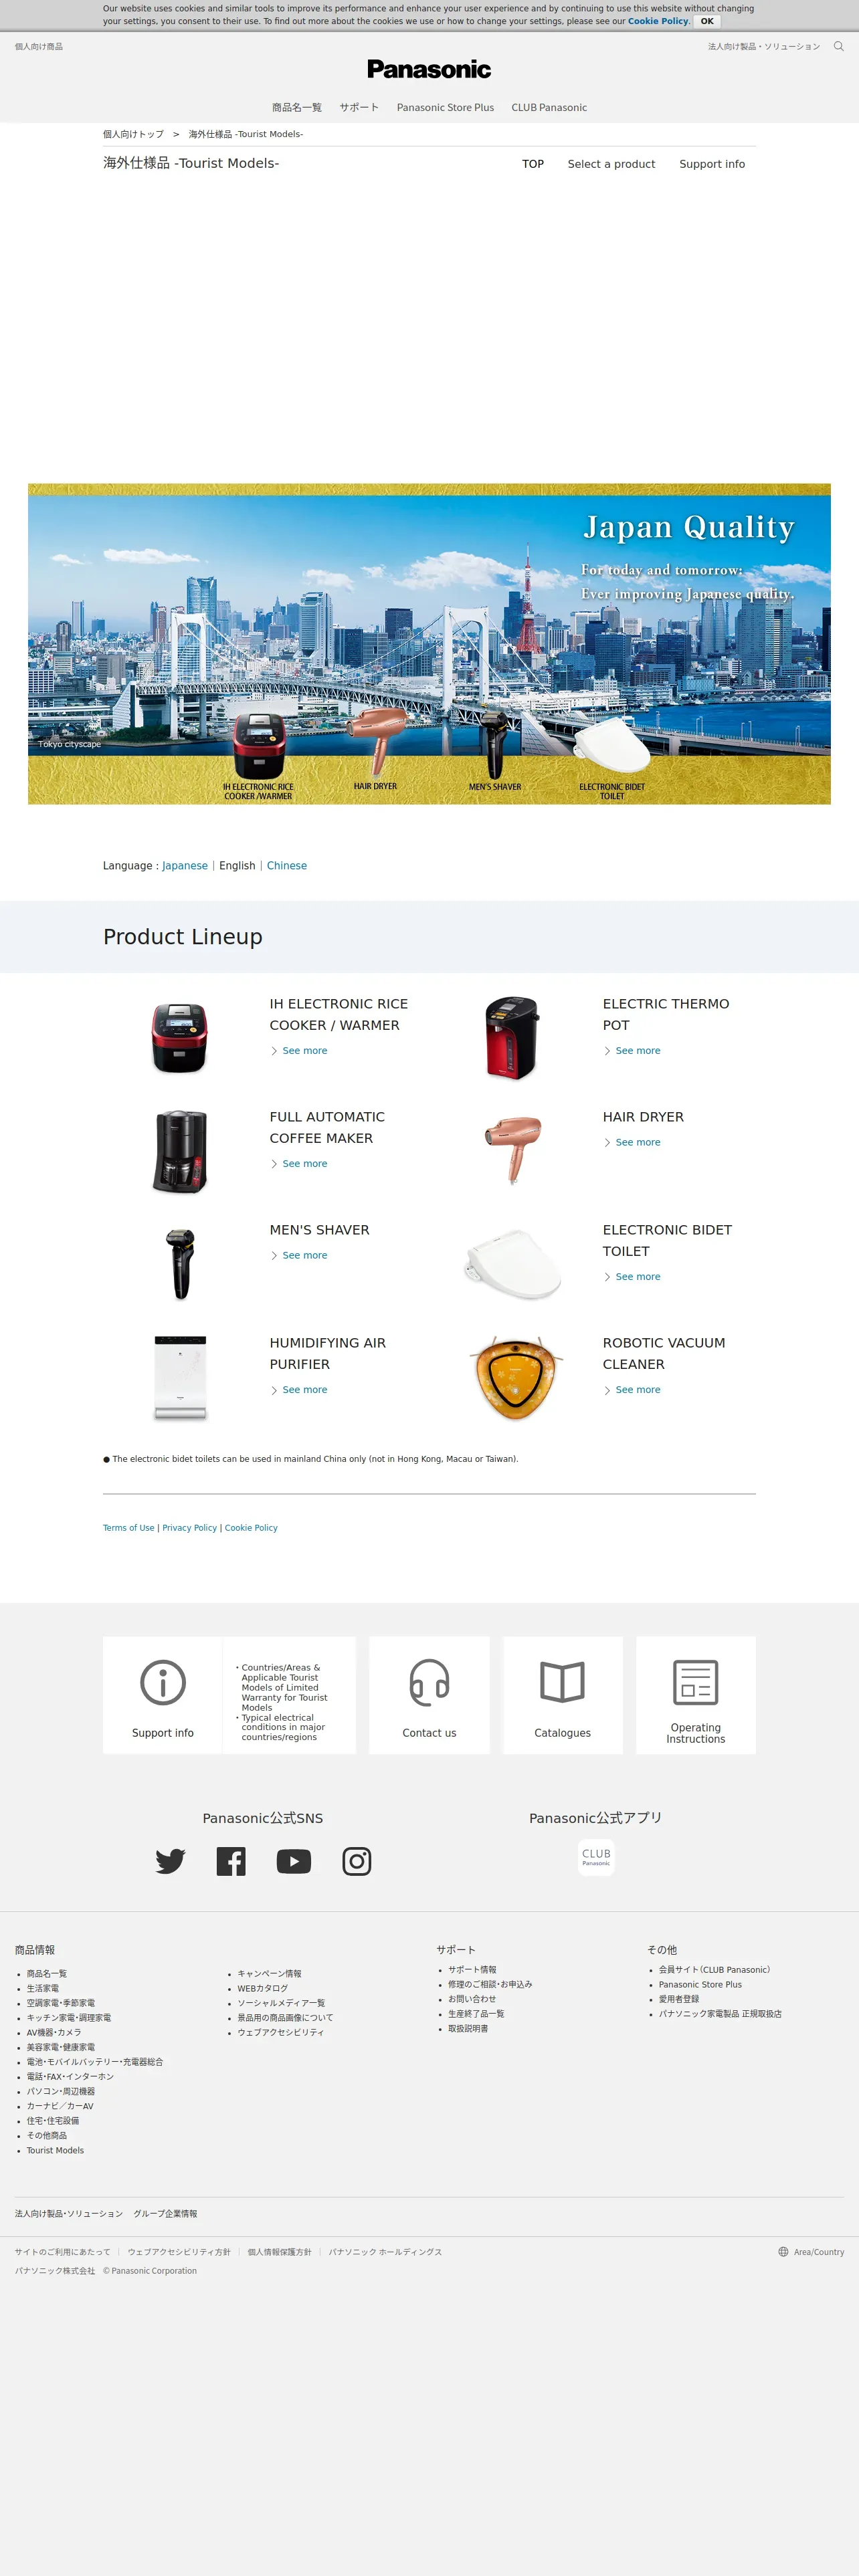This screenshot has width=859, height=2576.
Task: Click the Contact us headset icon
Action: pyautogui.click(x=429, y=1683)
